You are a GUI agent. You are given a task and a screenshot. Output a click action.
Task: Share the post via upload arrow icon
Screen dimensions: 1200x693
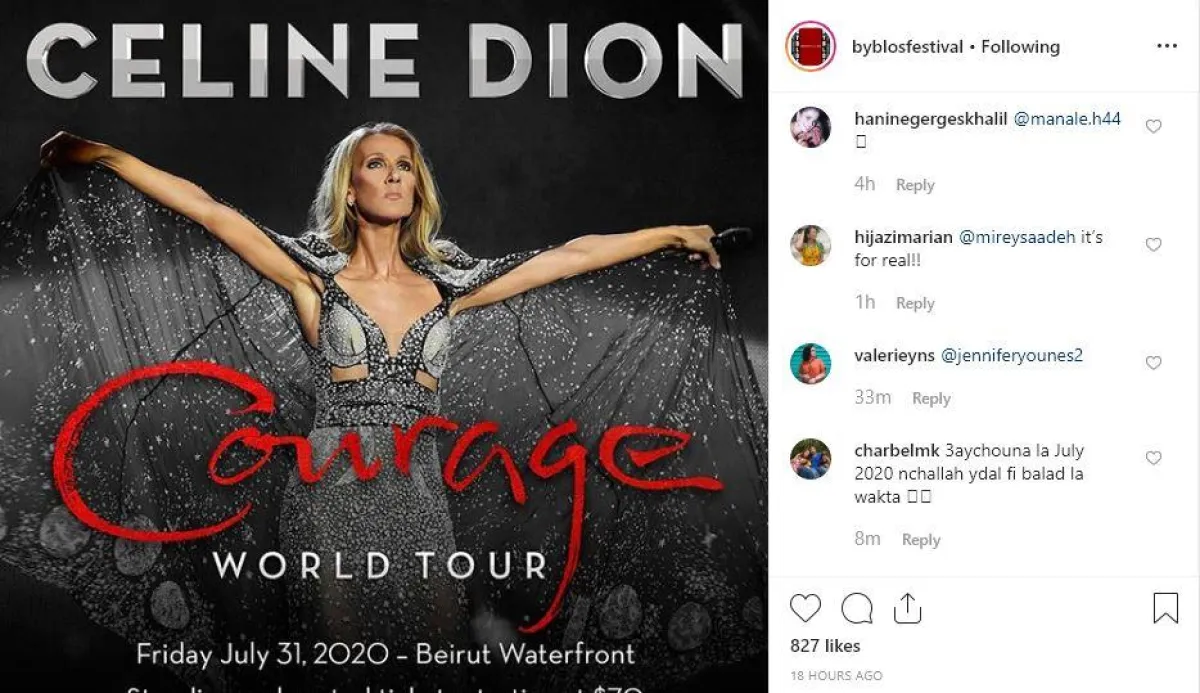click(x=906, y=608)
